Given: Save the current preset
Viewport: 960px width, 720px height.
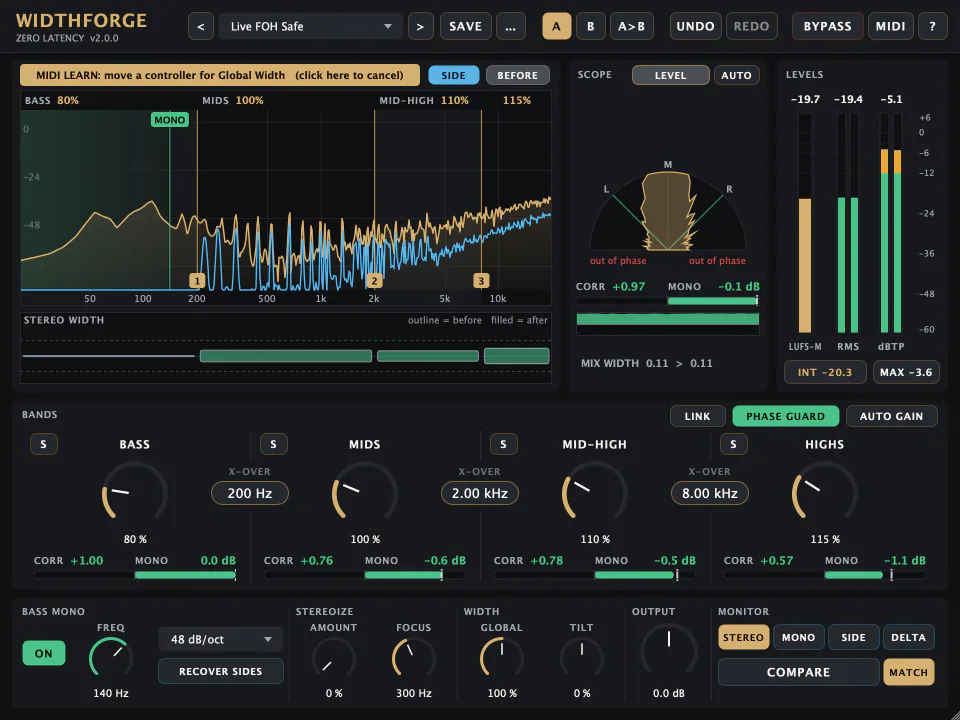Looking at the screenshot, I should (x=465, y=26).
